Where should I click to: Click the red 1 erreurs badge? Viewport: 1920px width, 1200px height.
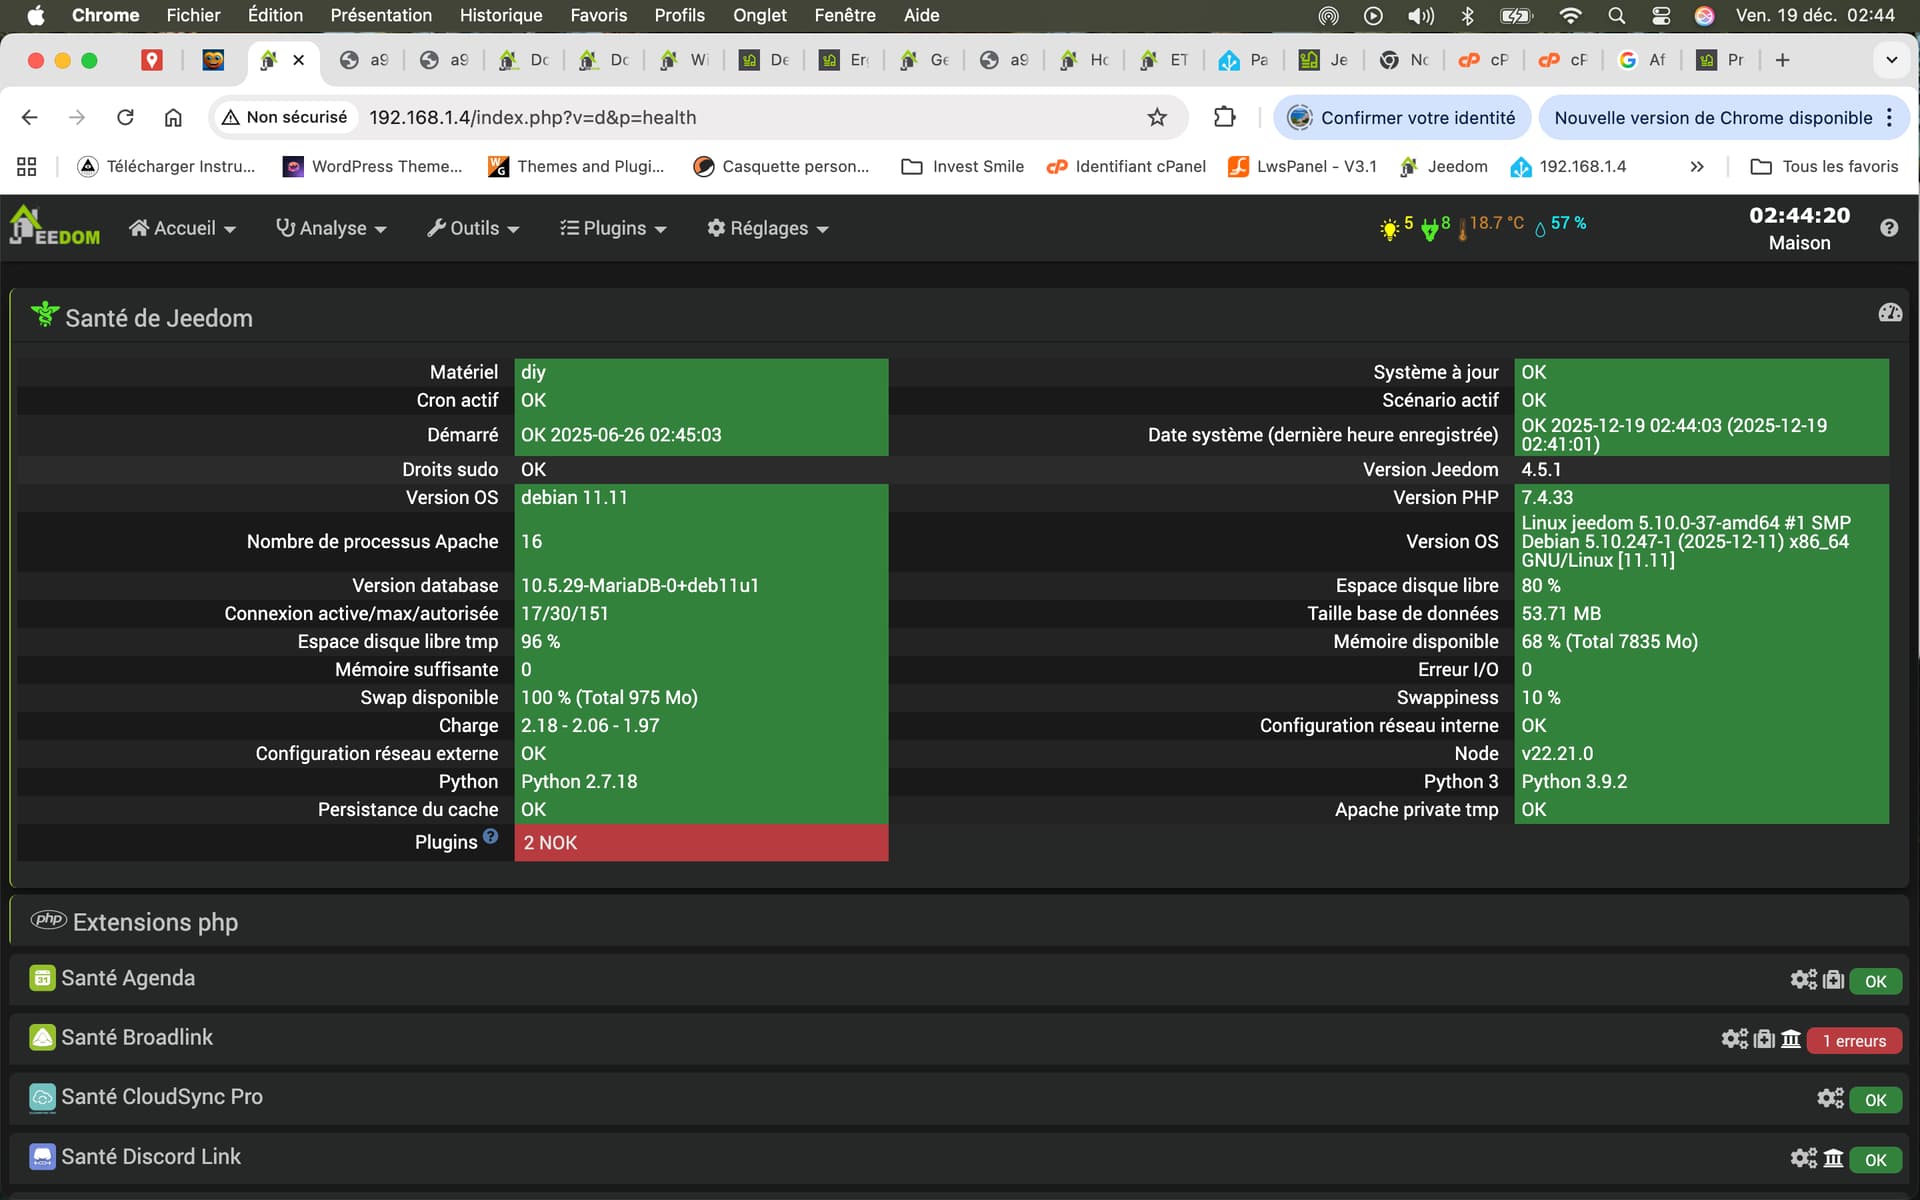pos(1853,1040)
